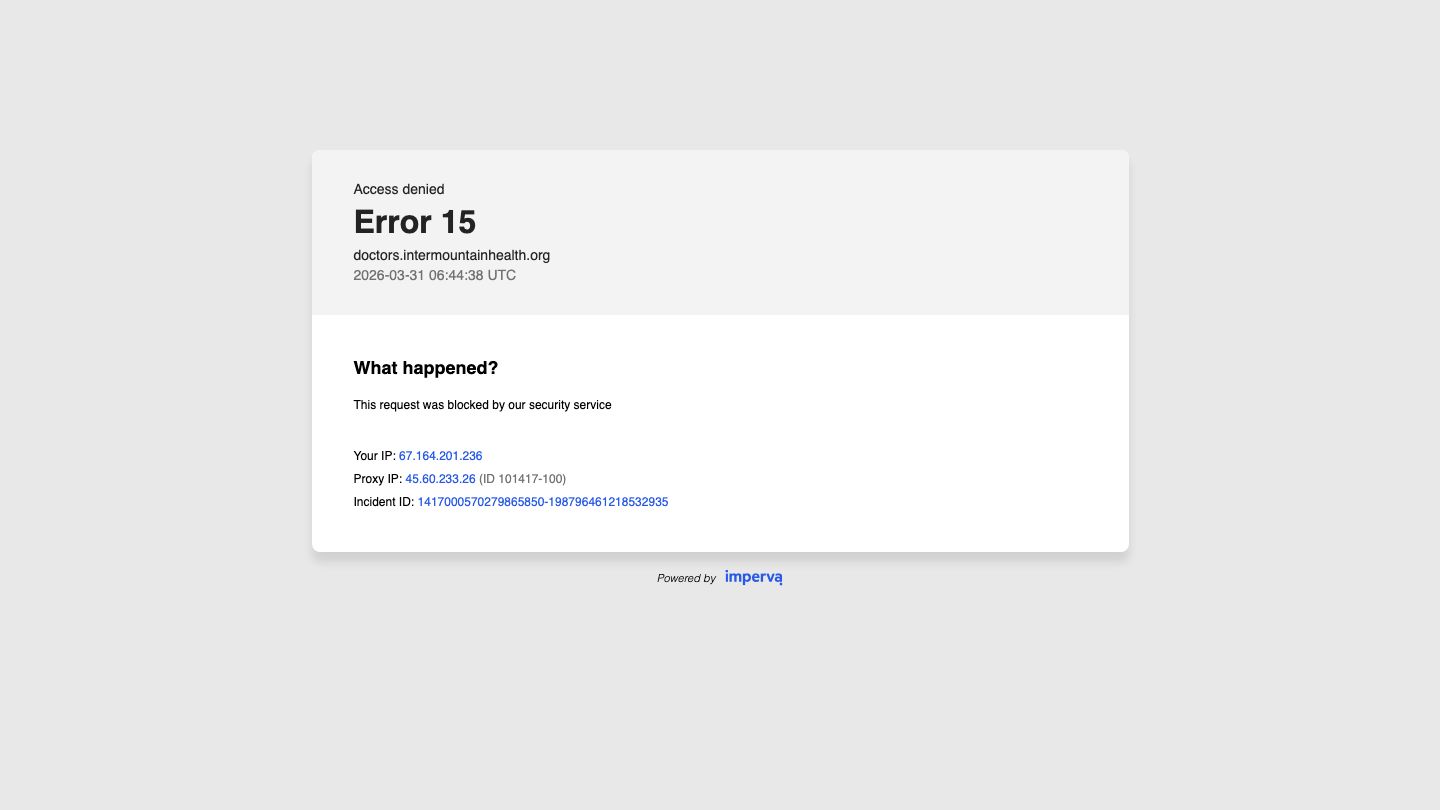
Task: Click the 67.164.201.236 IP address
Action: pos(440,456)
